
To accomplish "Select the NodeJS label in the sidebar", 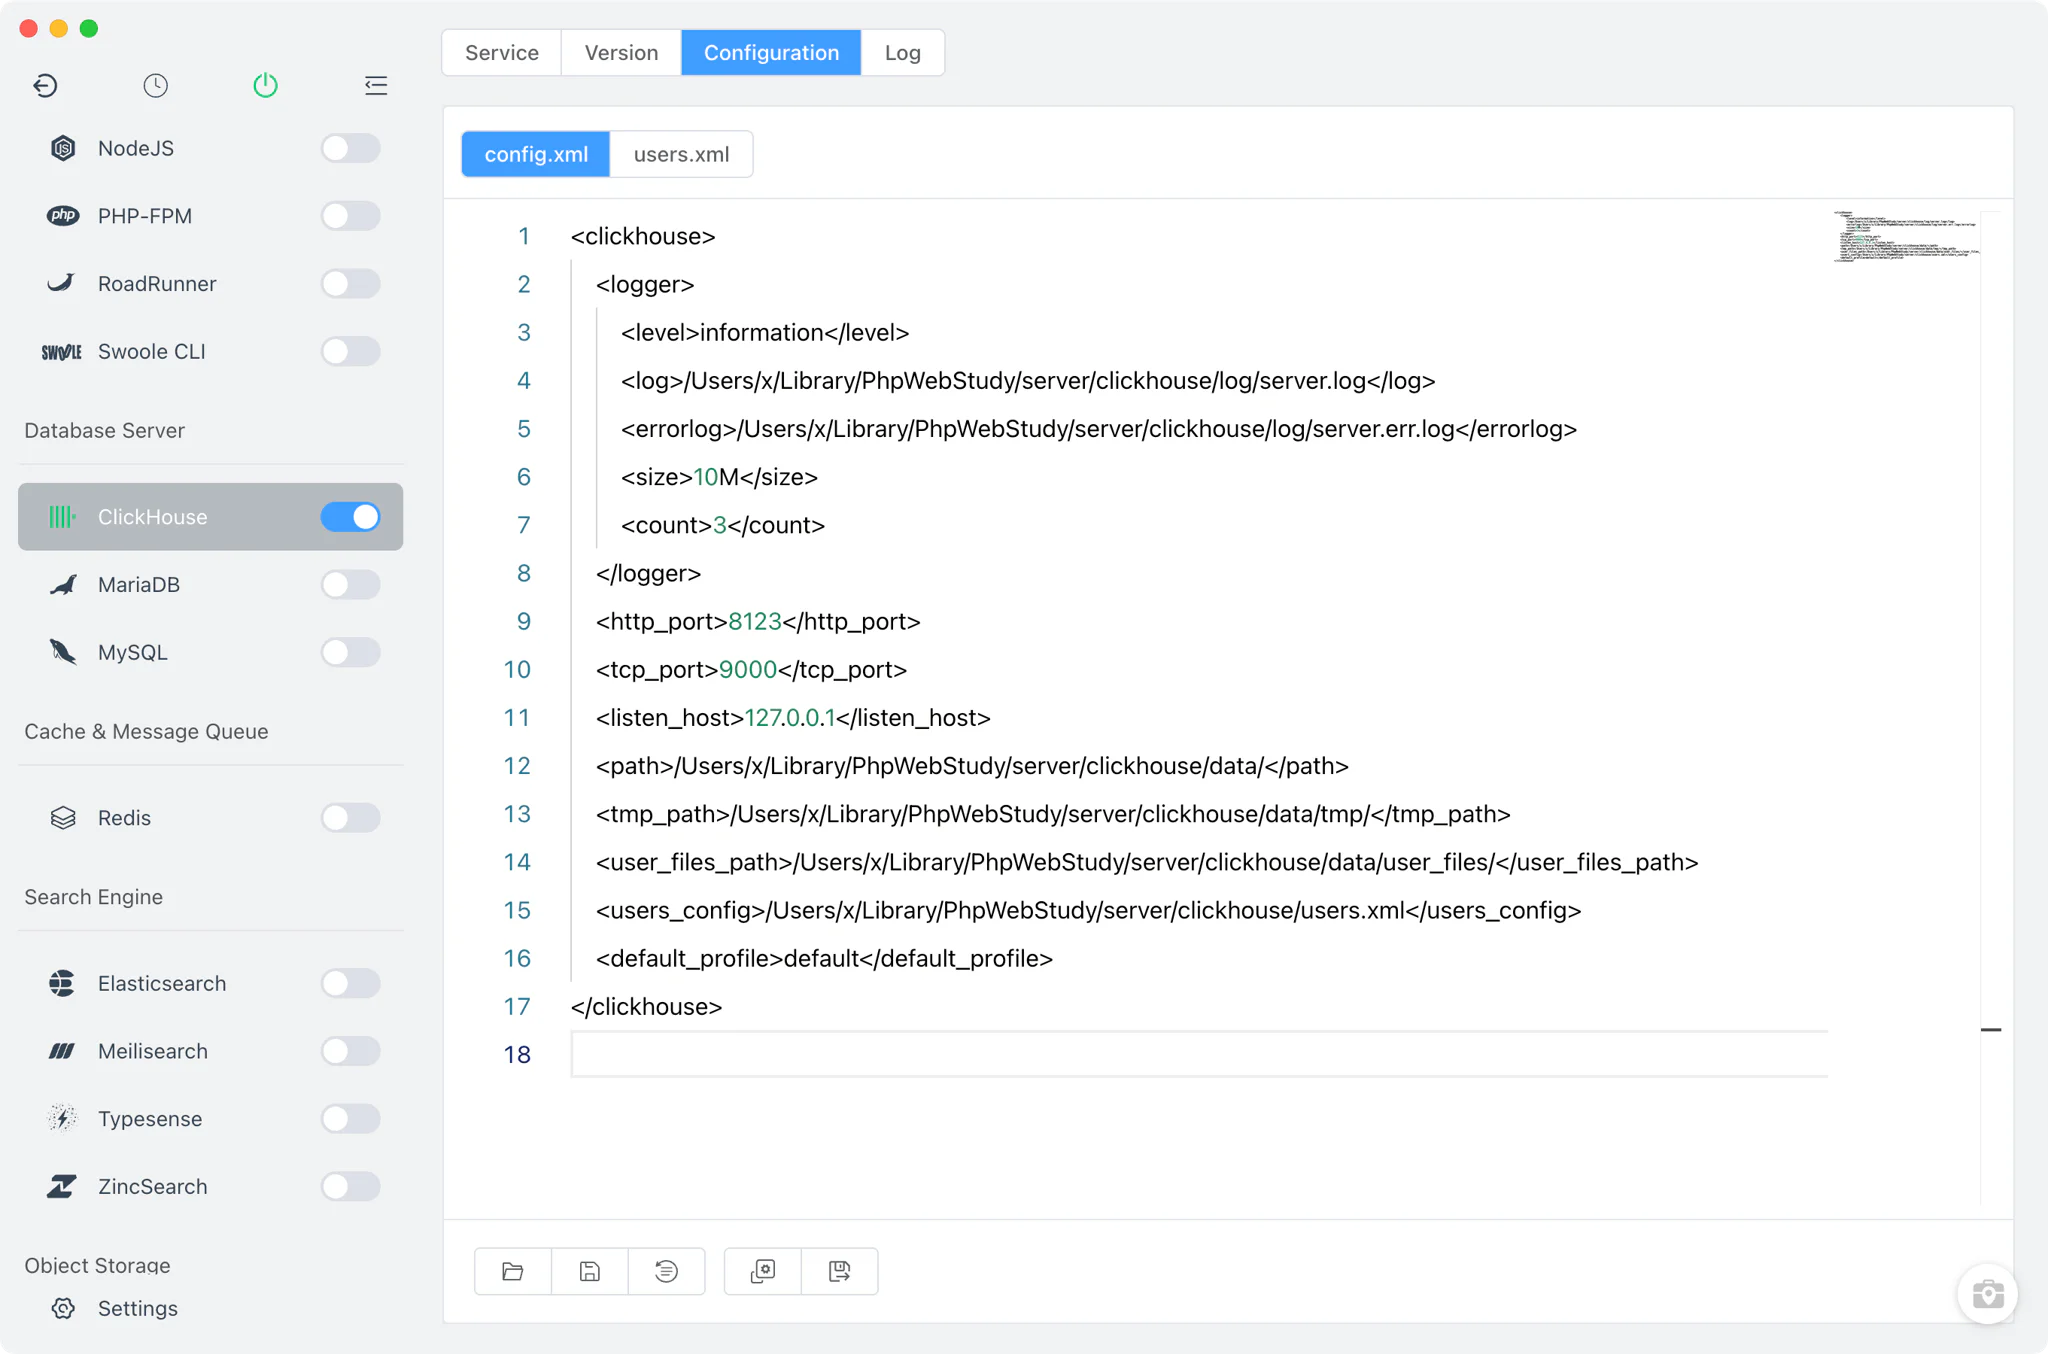I will point(136,148).
